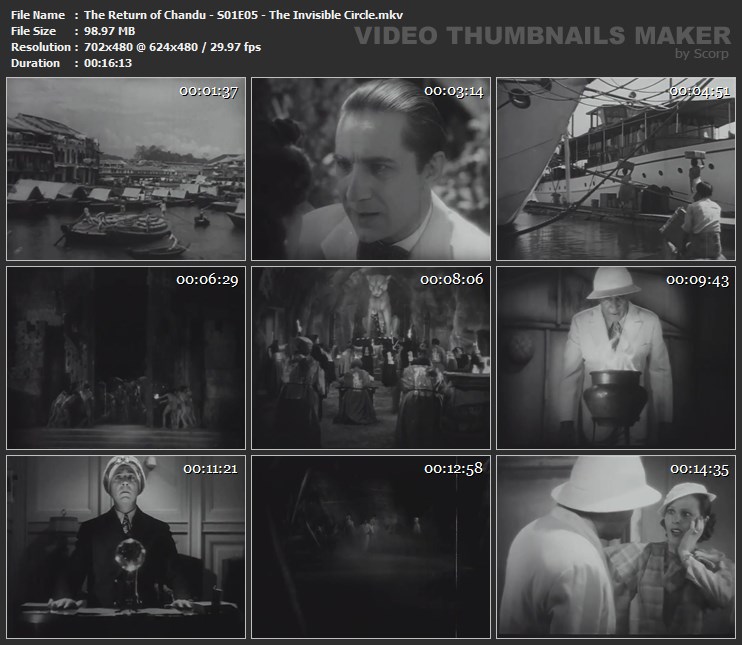
Task: Open the cat statue ceremony thumbnail at 00:08:06
Action: (x=371, y=358)
